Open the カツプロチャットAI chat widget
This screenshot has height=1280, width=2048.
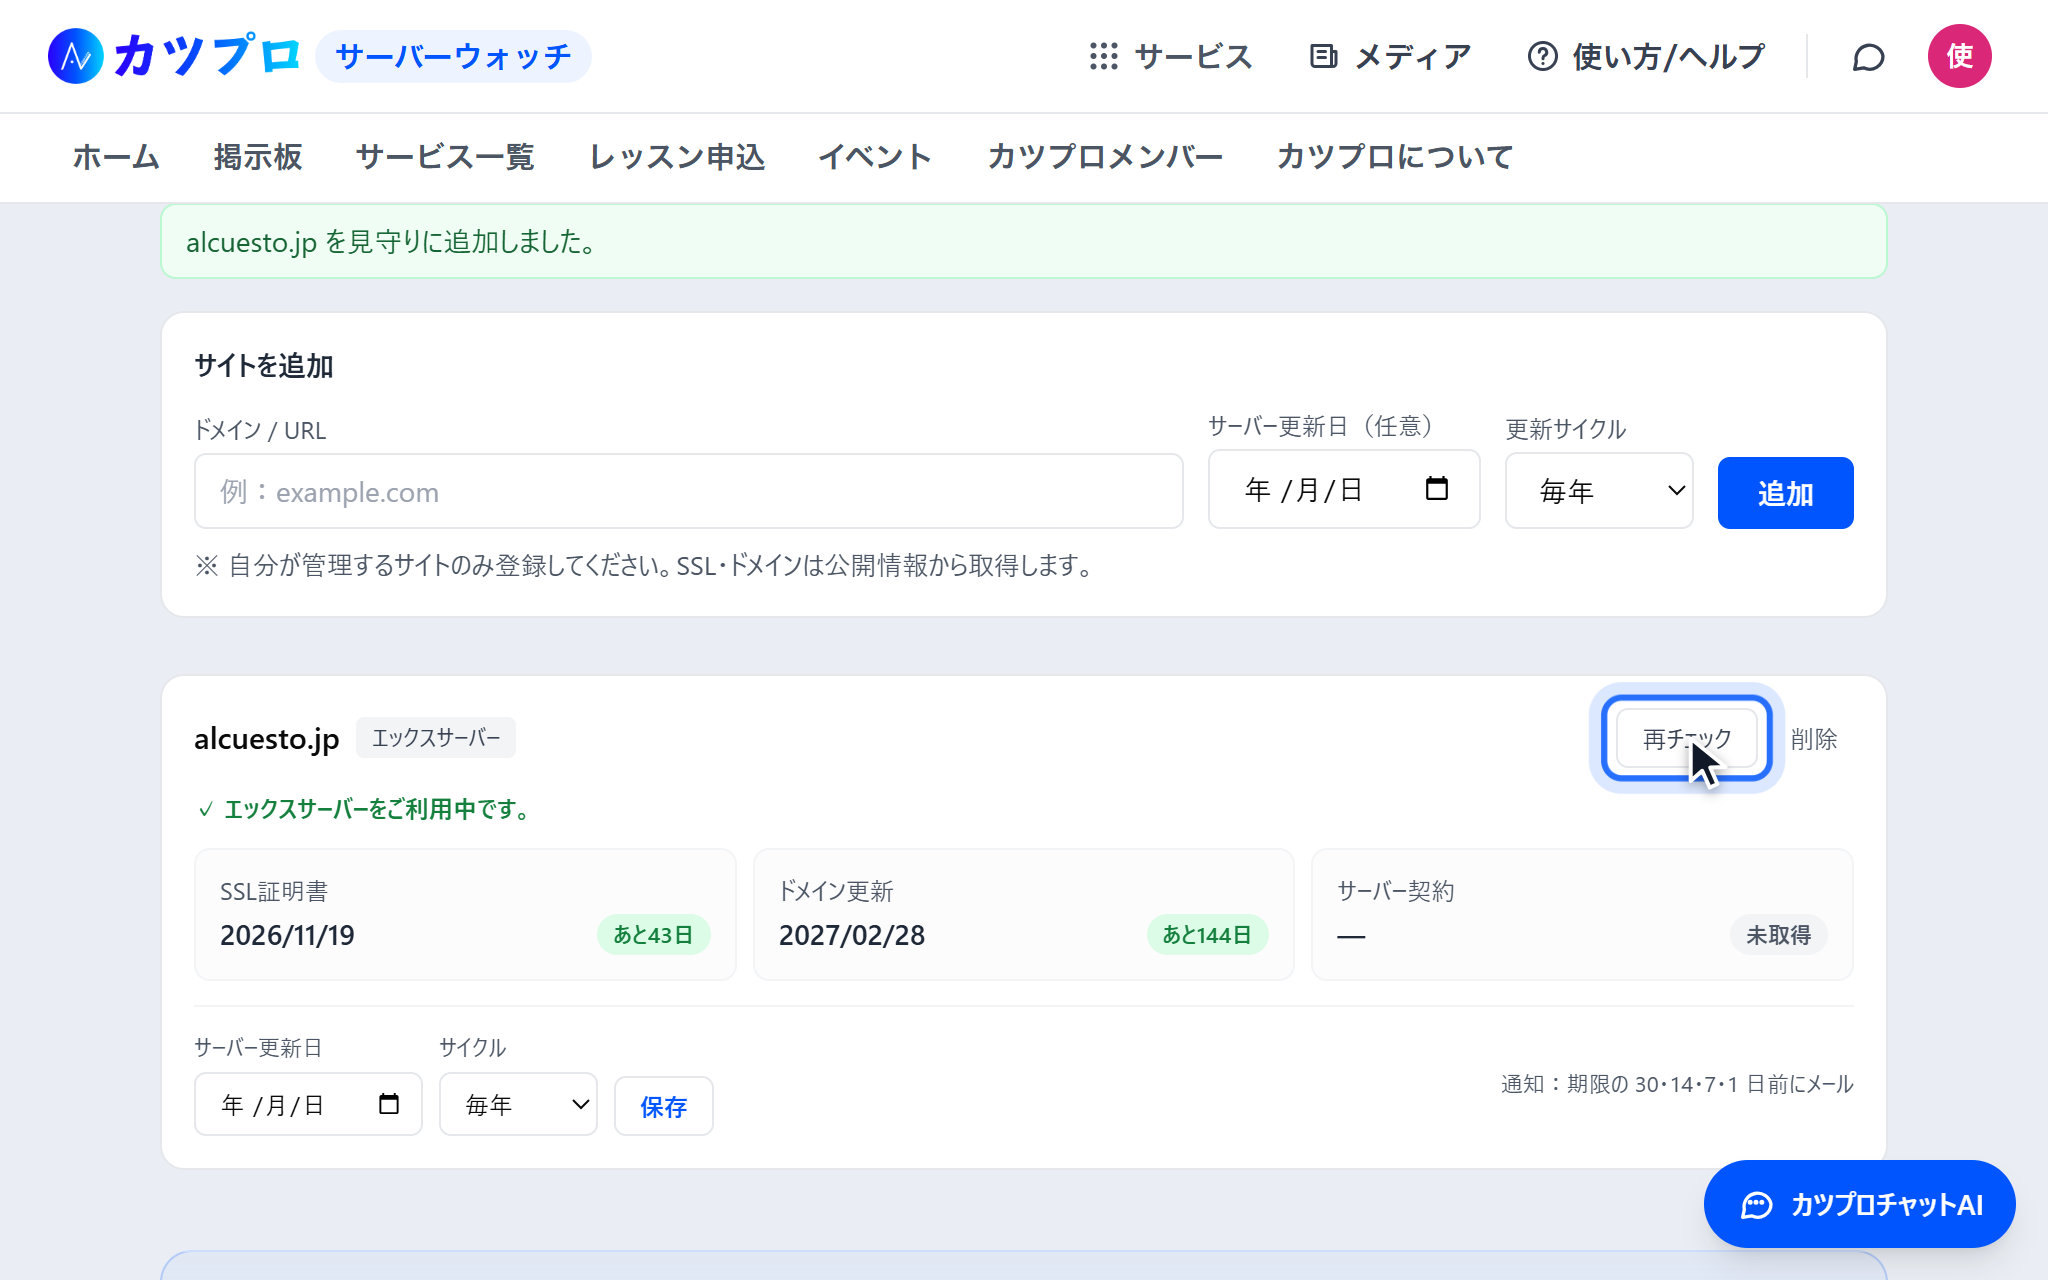[x=1859, y=1204]
